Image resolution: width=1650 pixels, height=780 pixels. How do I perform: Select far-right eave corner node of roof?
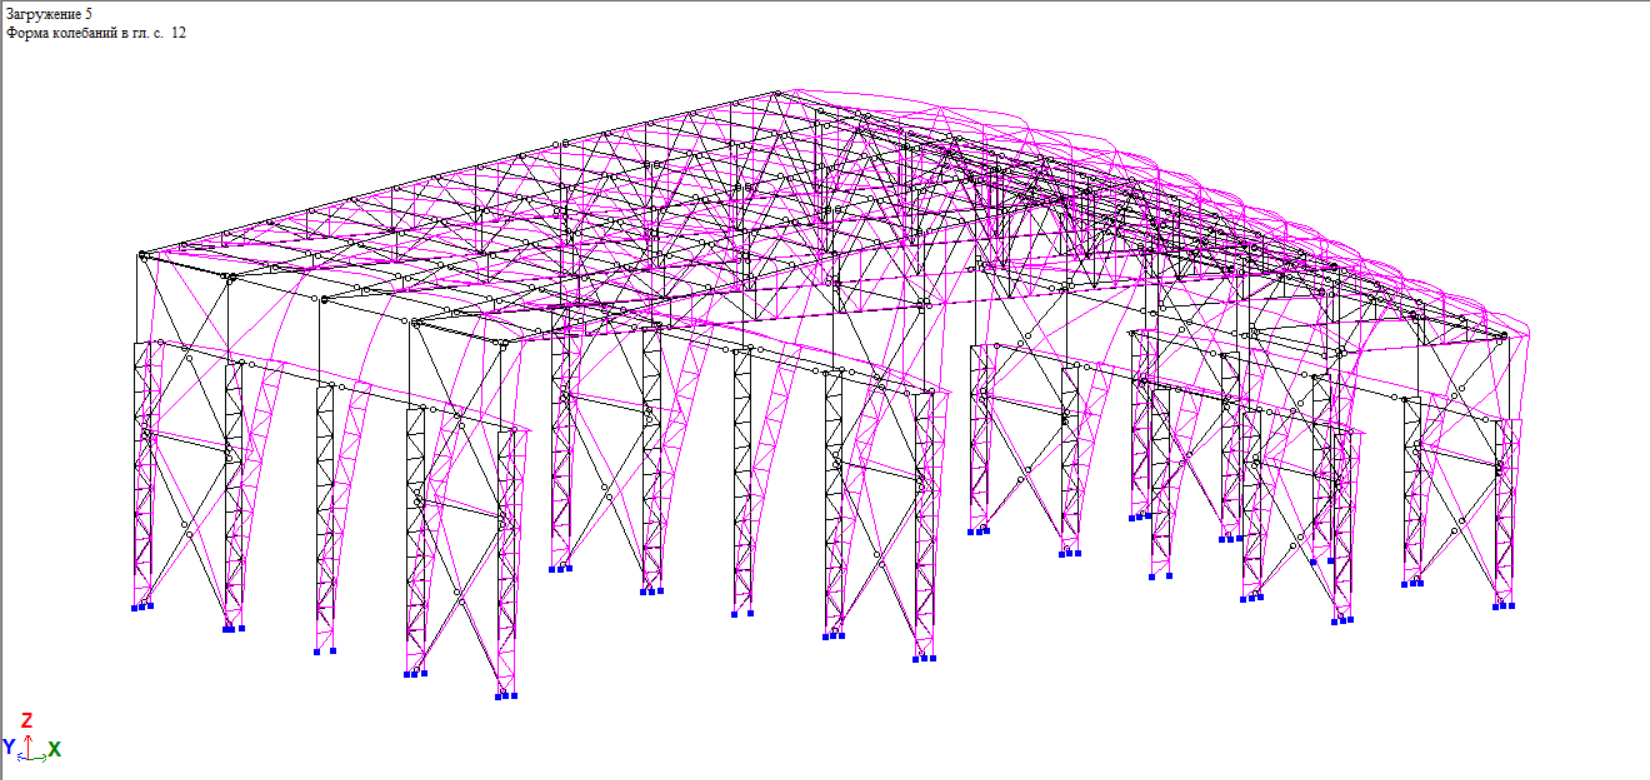[x=1503, y=336]
